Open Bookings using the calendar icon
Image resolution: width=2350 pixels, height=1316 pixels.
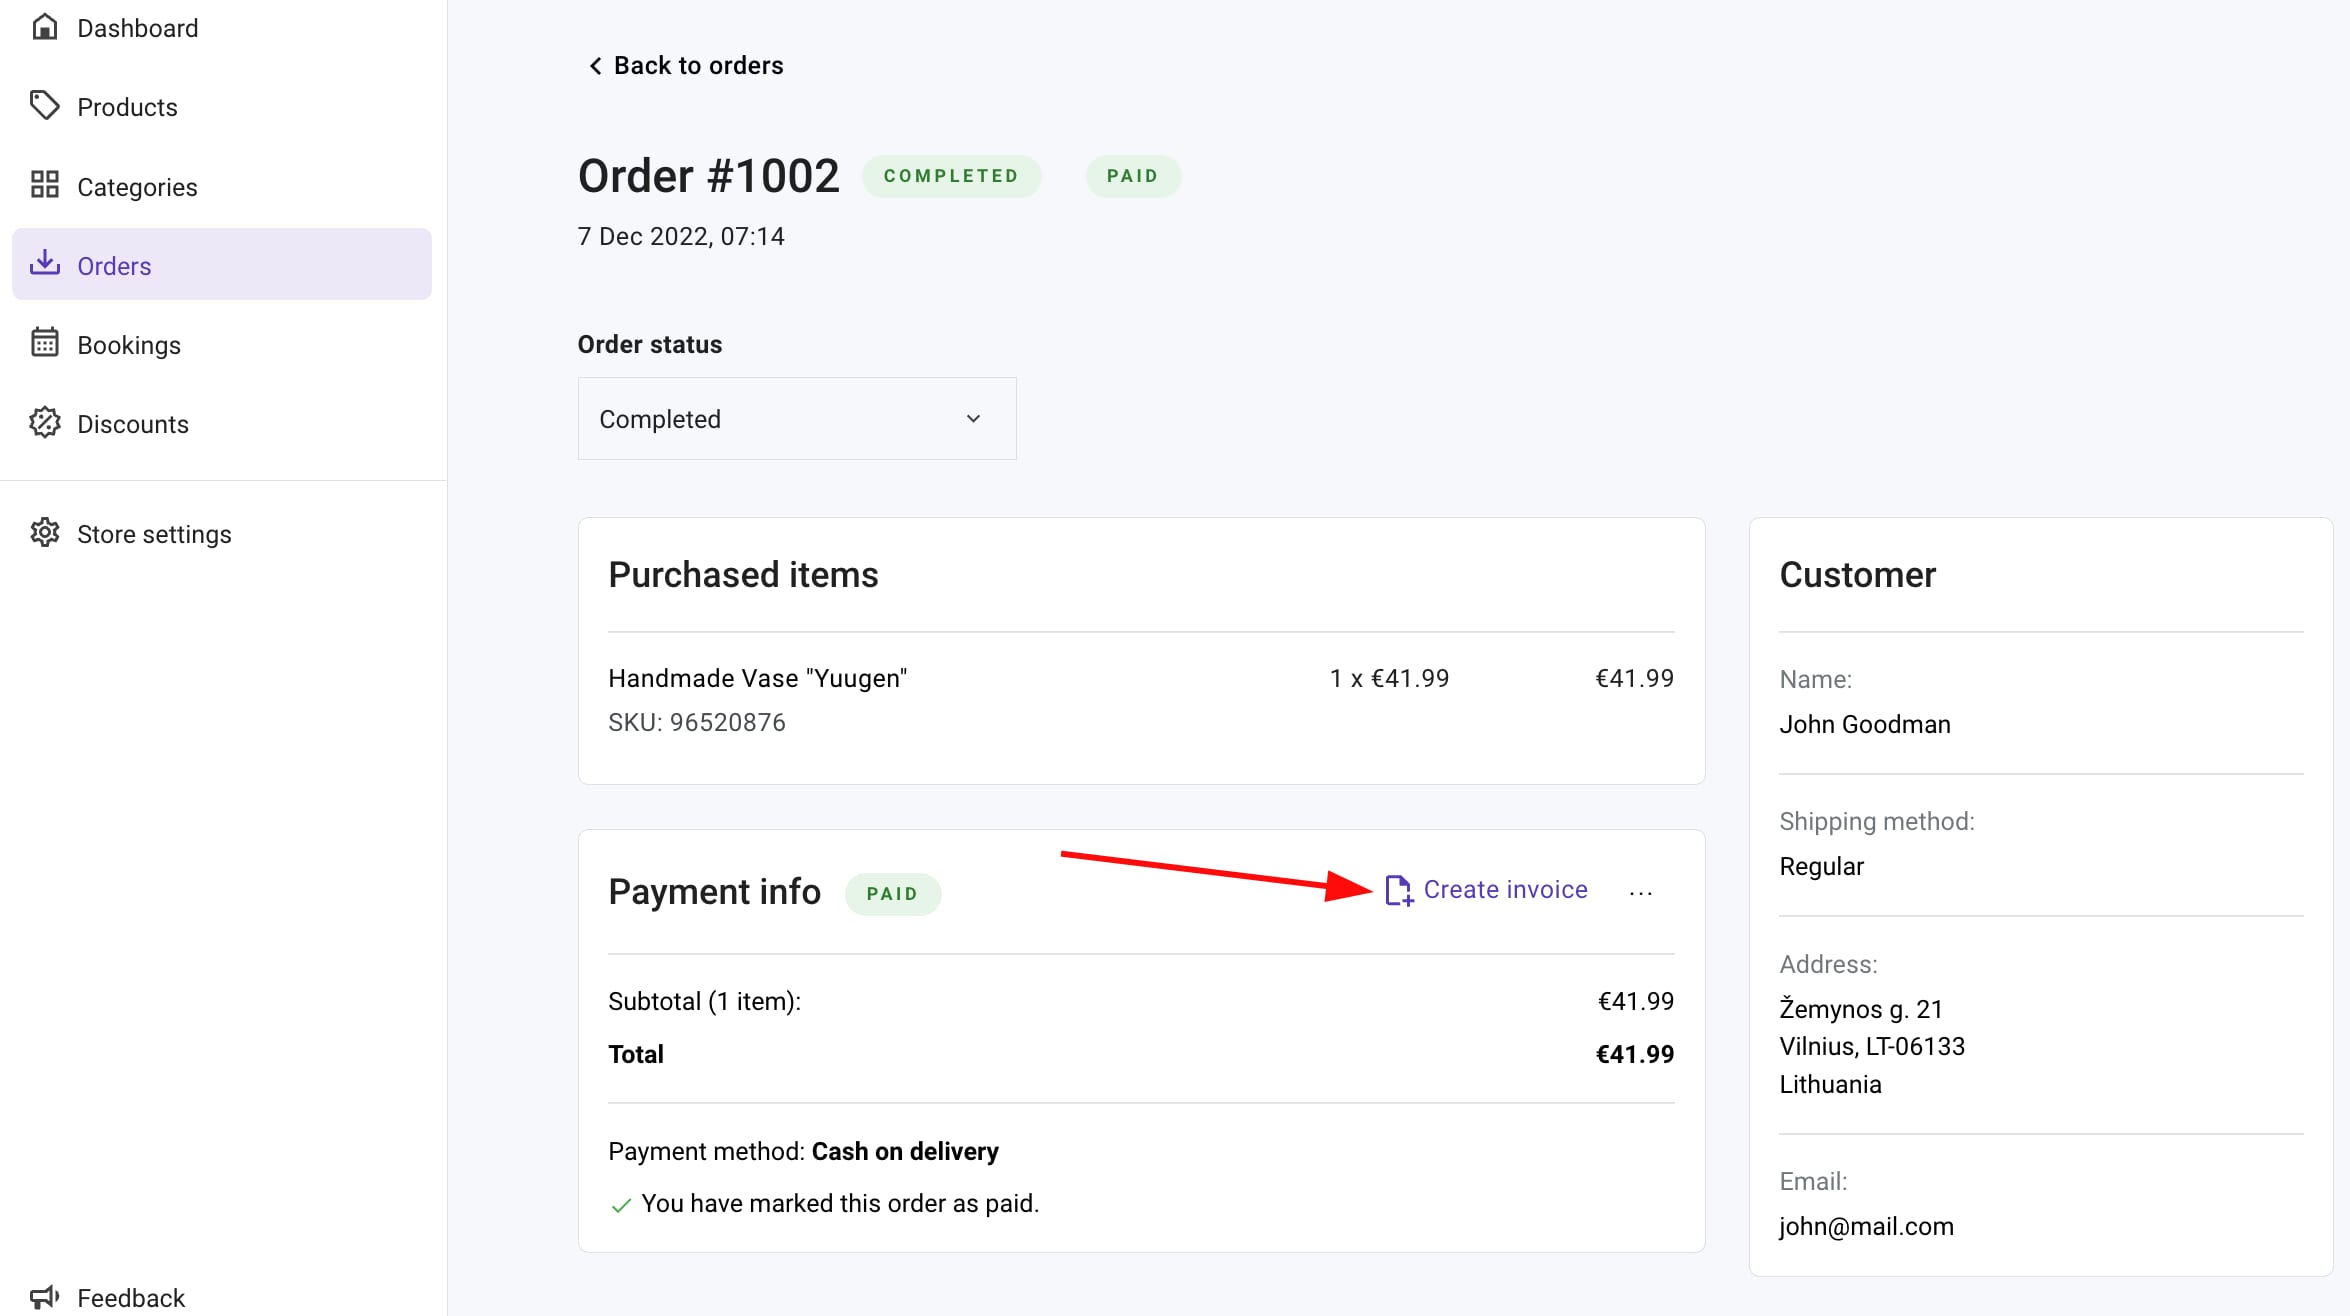pyautogui.click(x=45, y=343)
